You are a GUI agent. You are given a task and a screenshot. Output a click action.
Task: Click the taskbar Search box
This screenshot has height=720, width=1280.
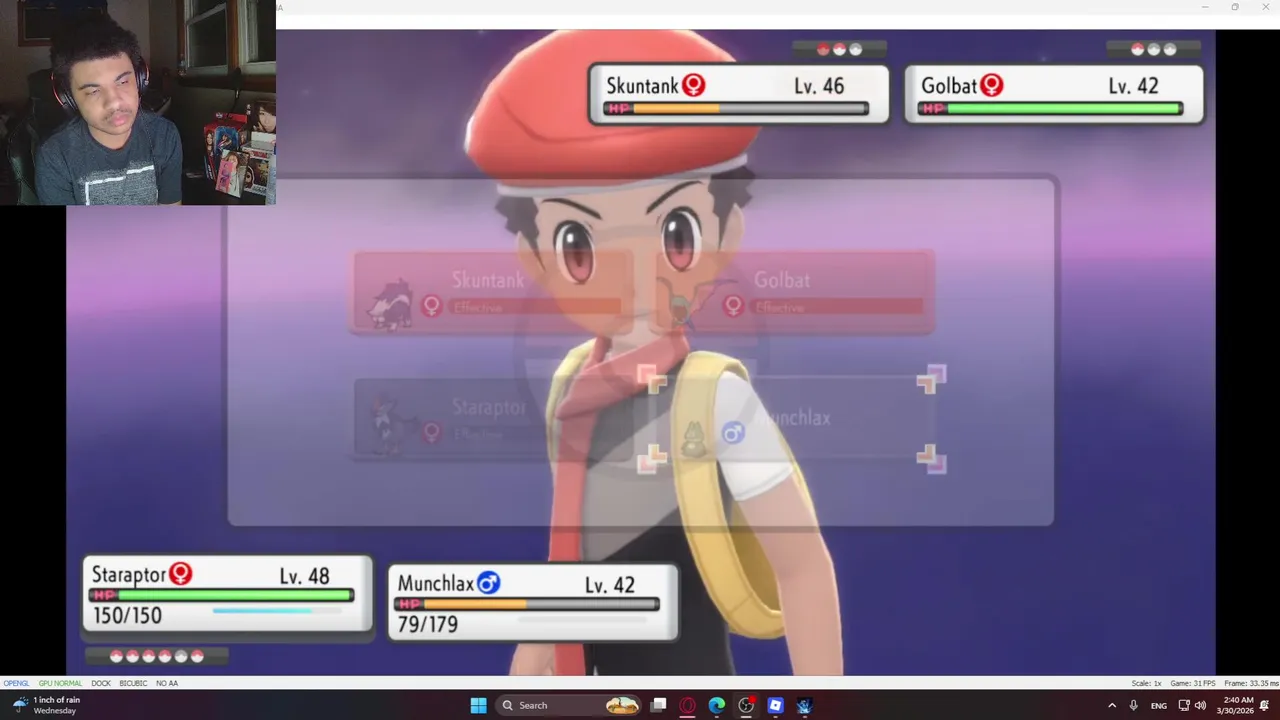point(567,705)
